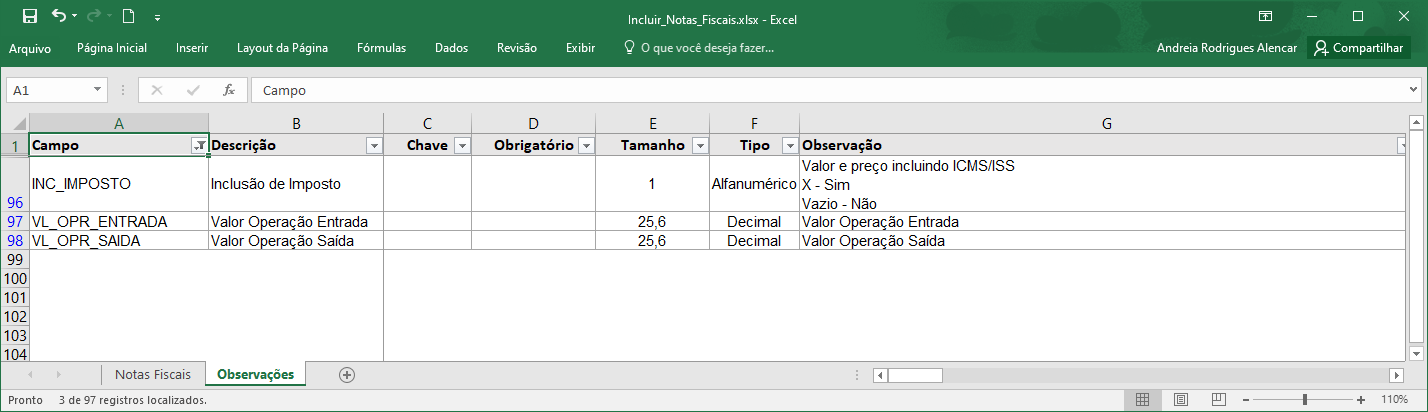Click the New document icon in quick access toolbar
Image resolution: width=1428 pixels, height=412 pixels.
pos(128,16)
